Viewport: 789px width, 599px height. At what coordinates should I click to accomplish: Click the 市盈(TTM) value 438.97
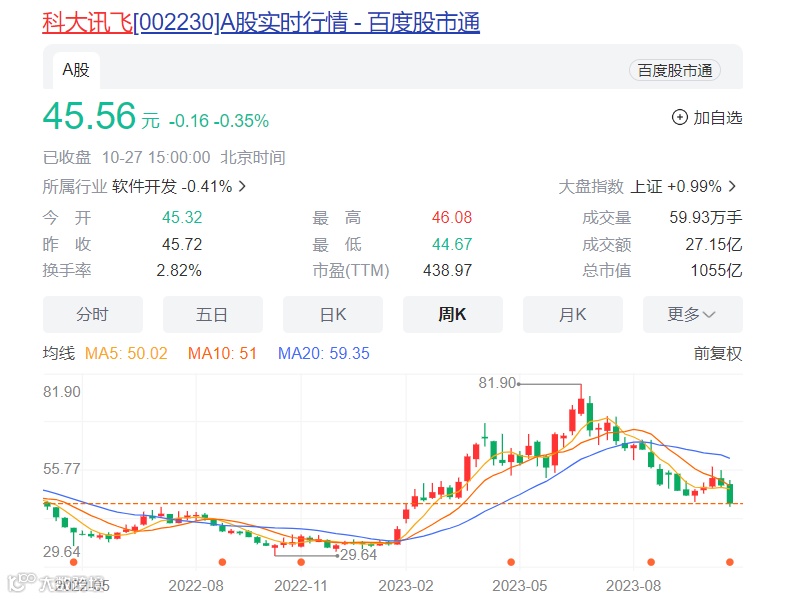point(447,270)
